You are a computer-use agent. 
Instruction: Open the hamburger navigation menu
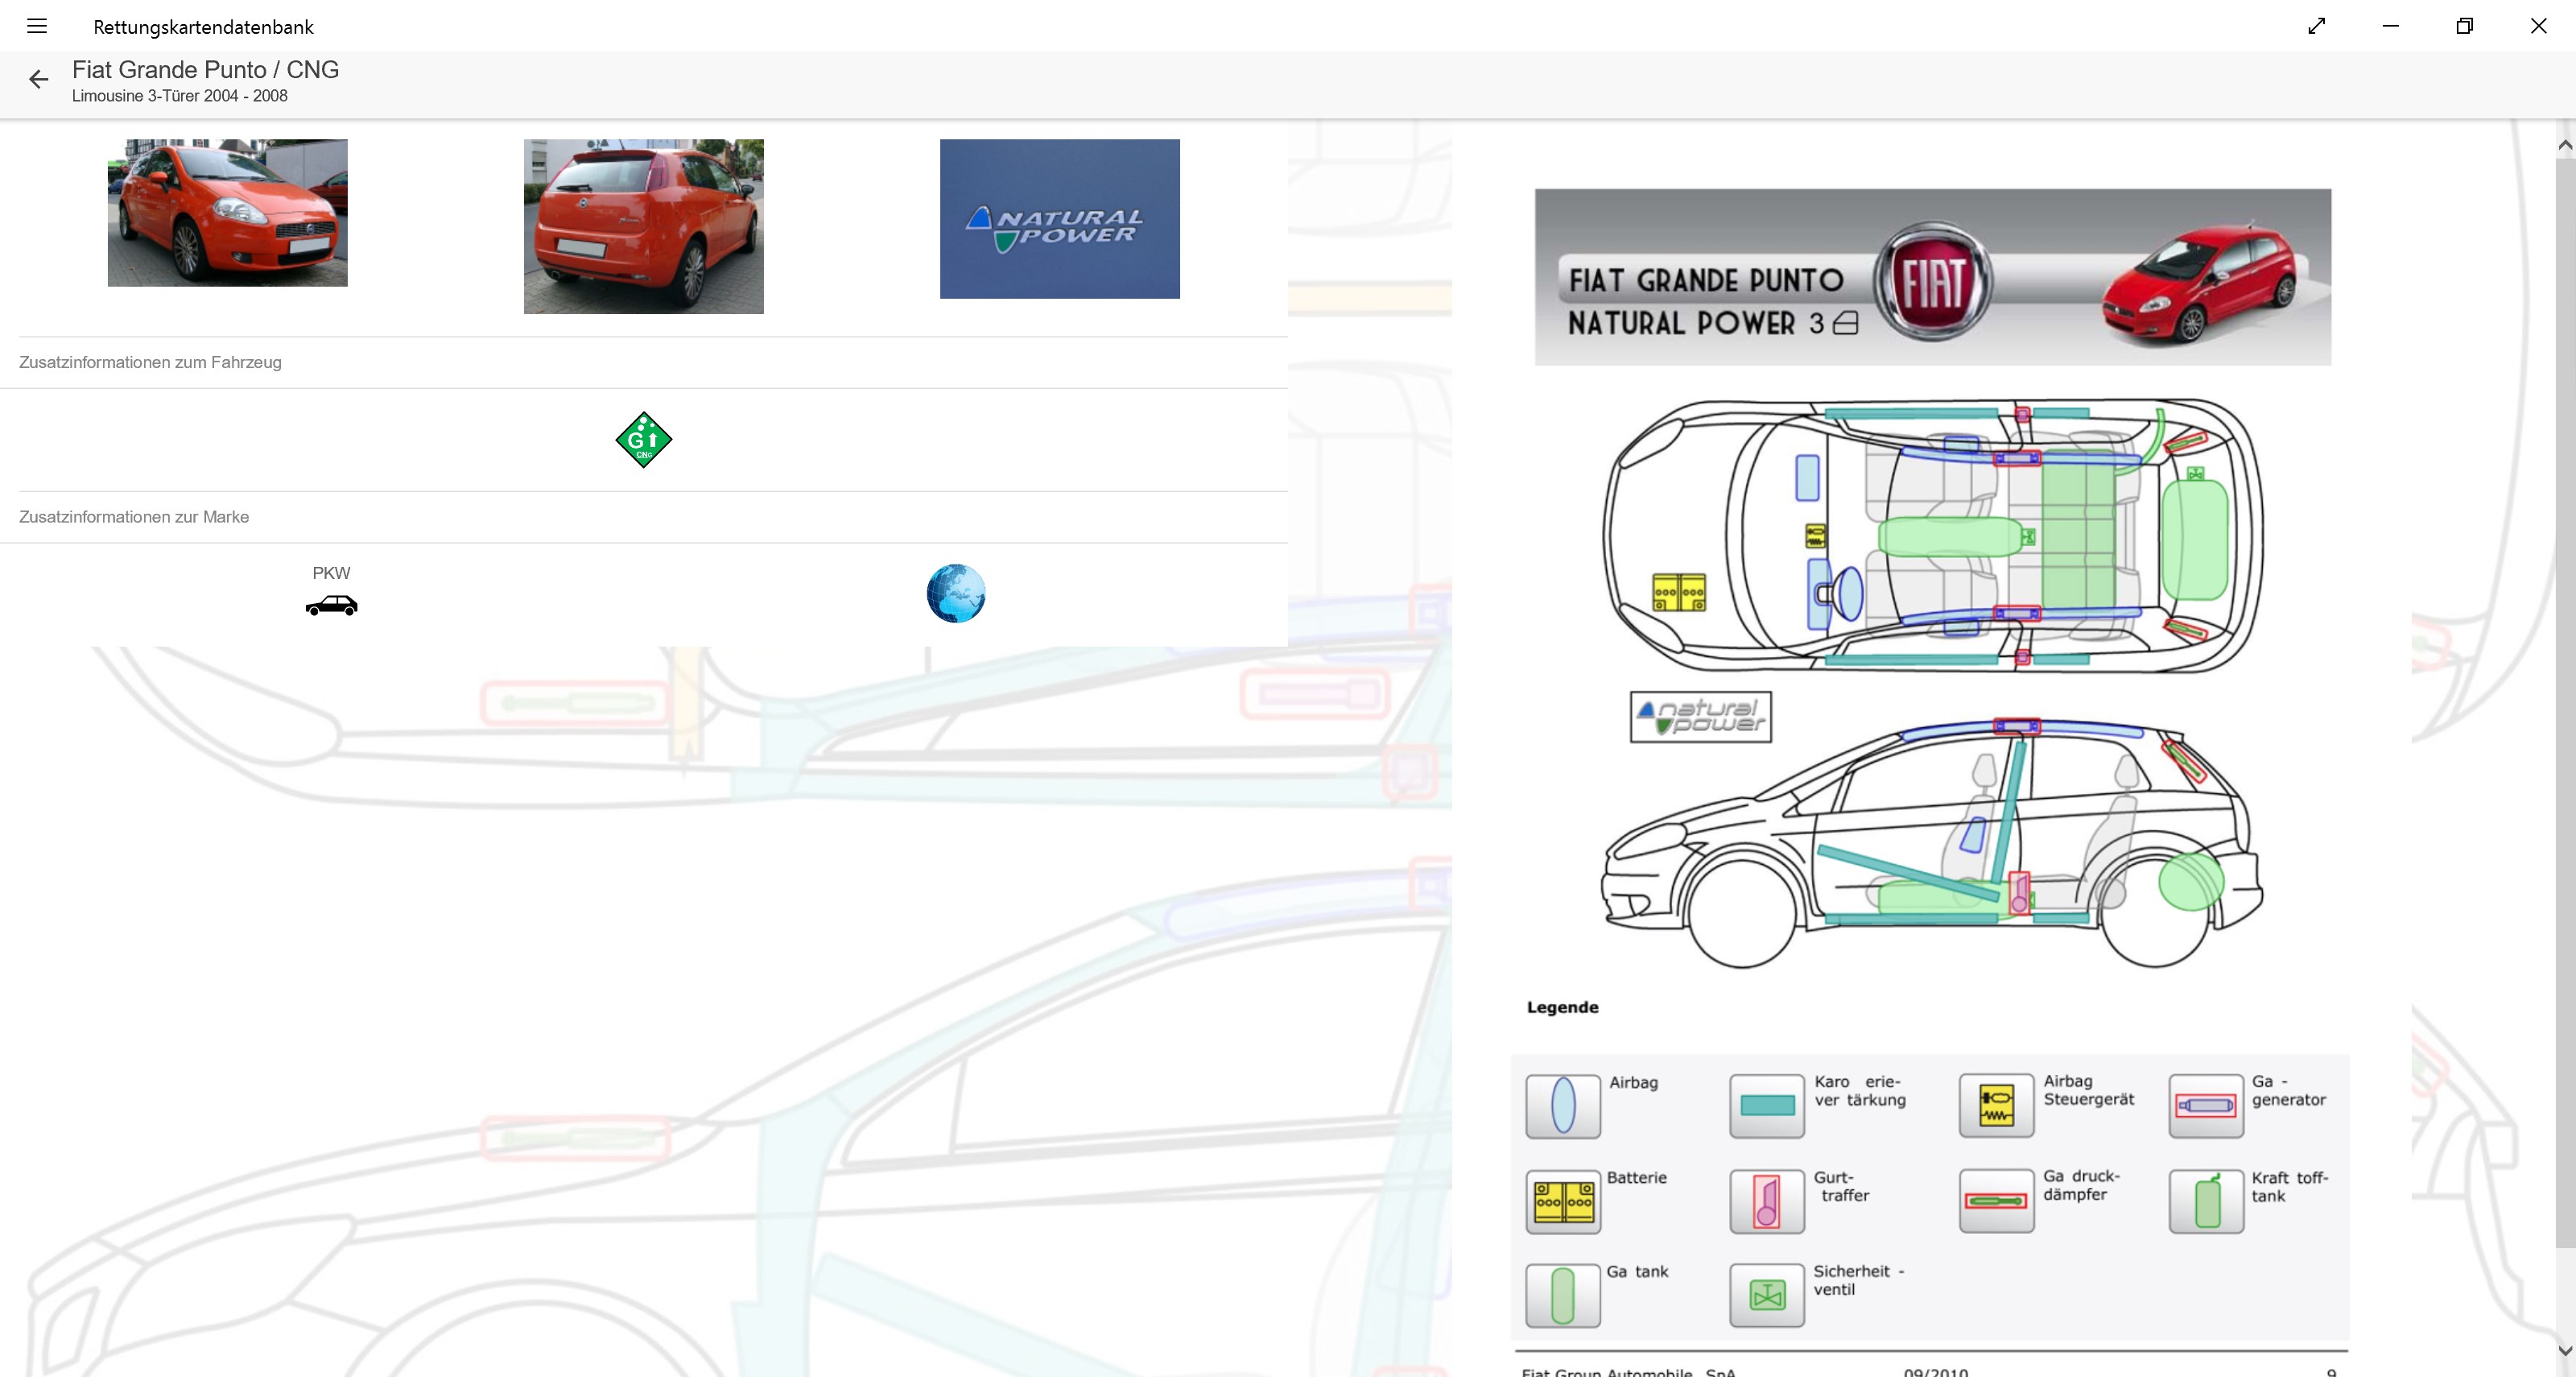click(x=37, y=27)
